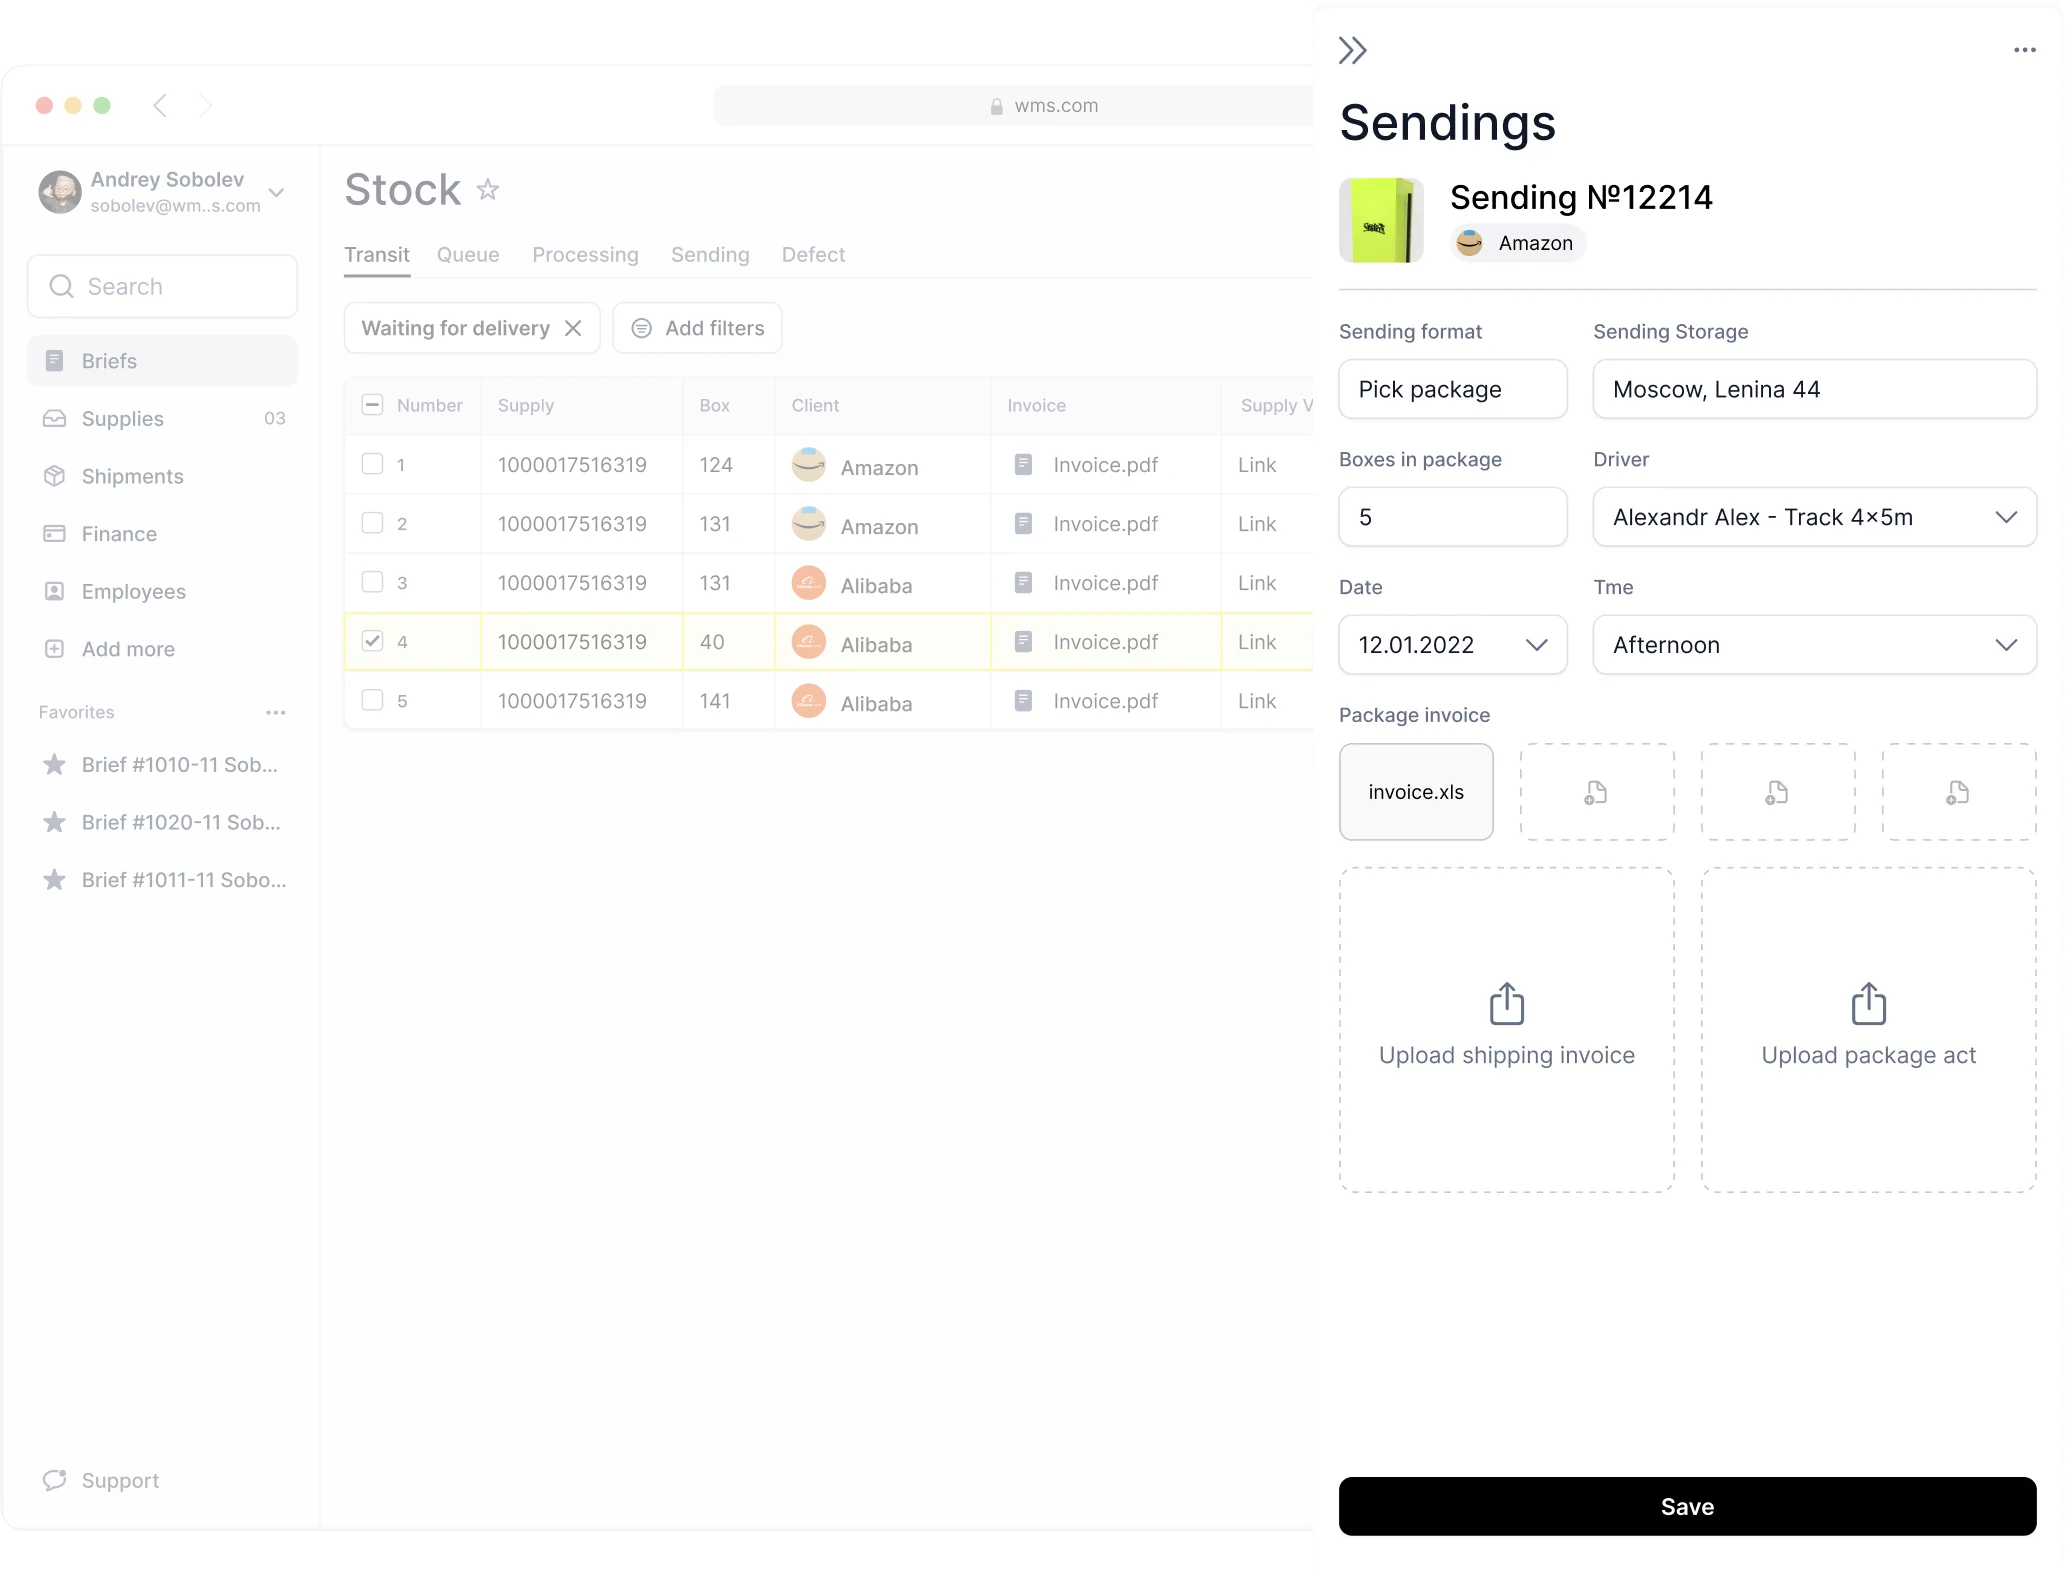The width and height of the screenshot is (2066, 1575).
Task: Open the Date dropdown showing 12.01.2022
Action: 1452,645
